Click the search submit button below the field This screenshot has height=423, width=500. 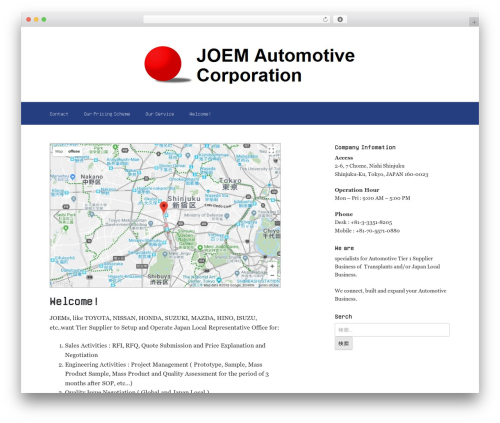(x=344, y=343)
